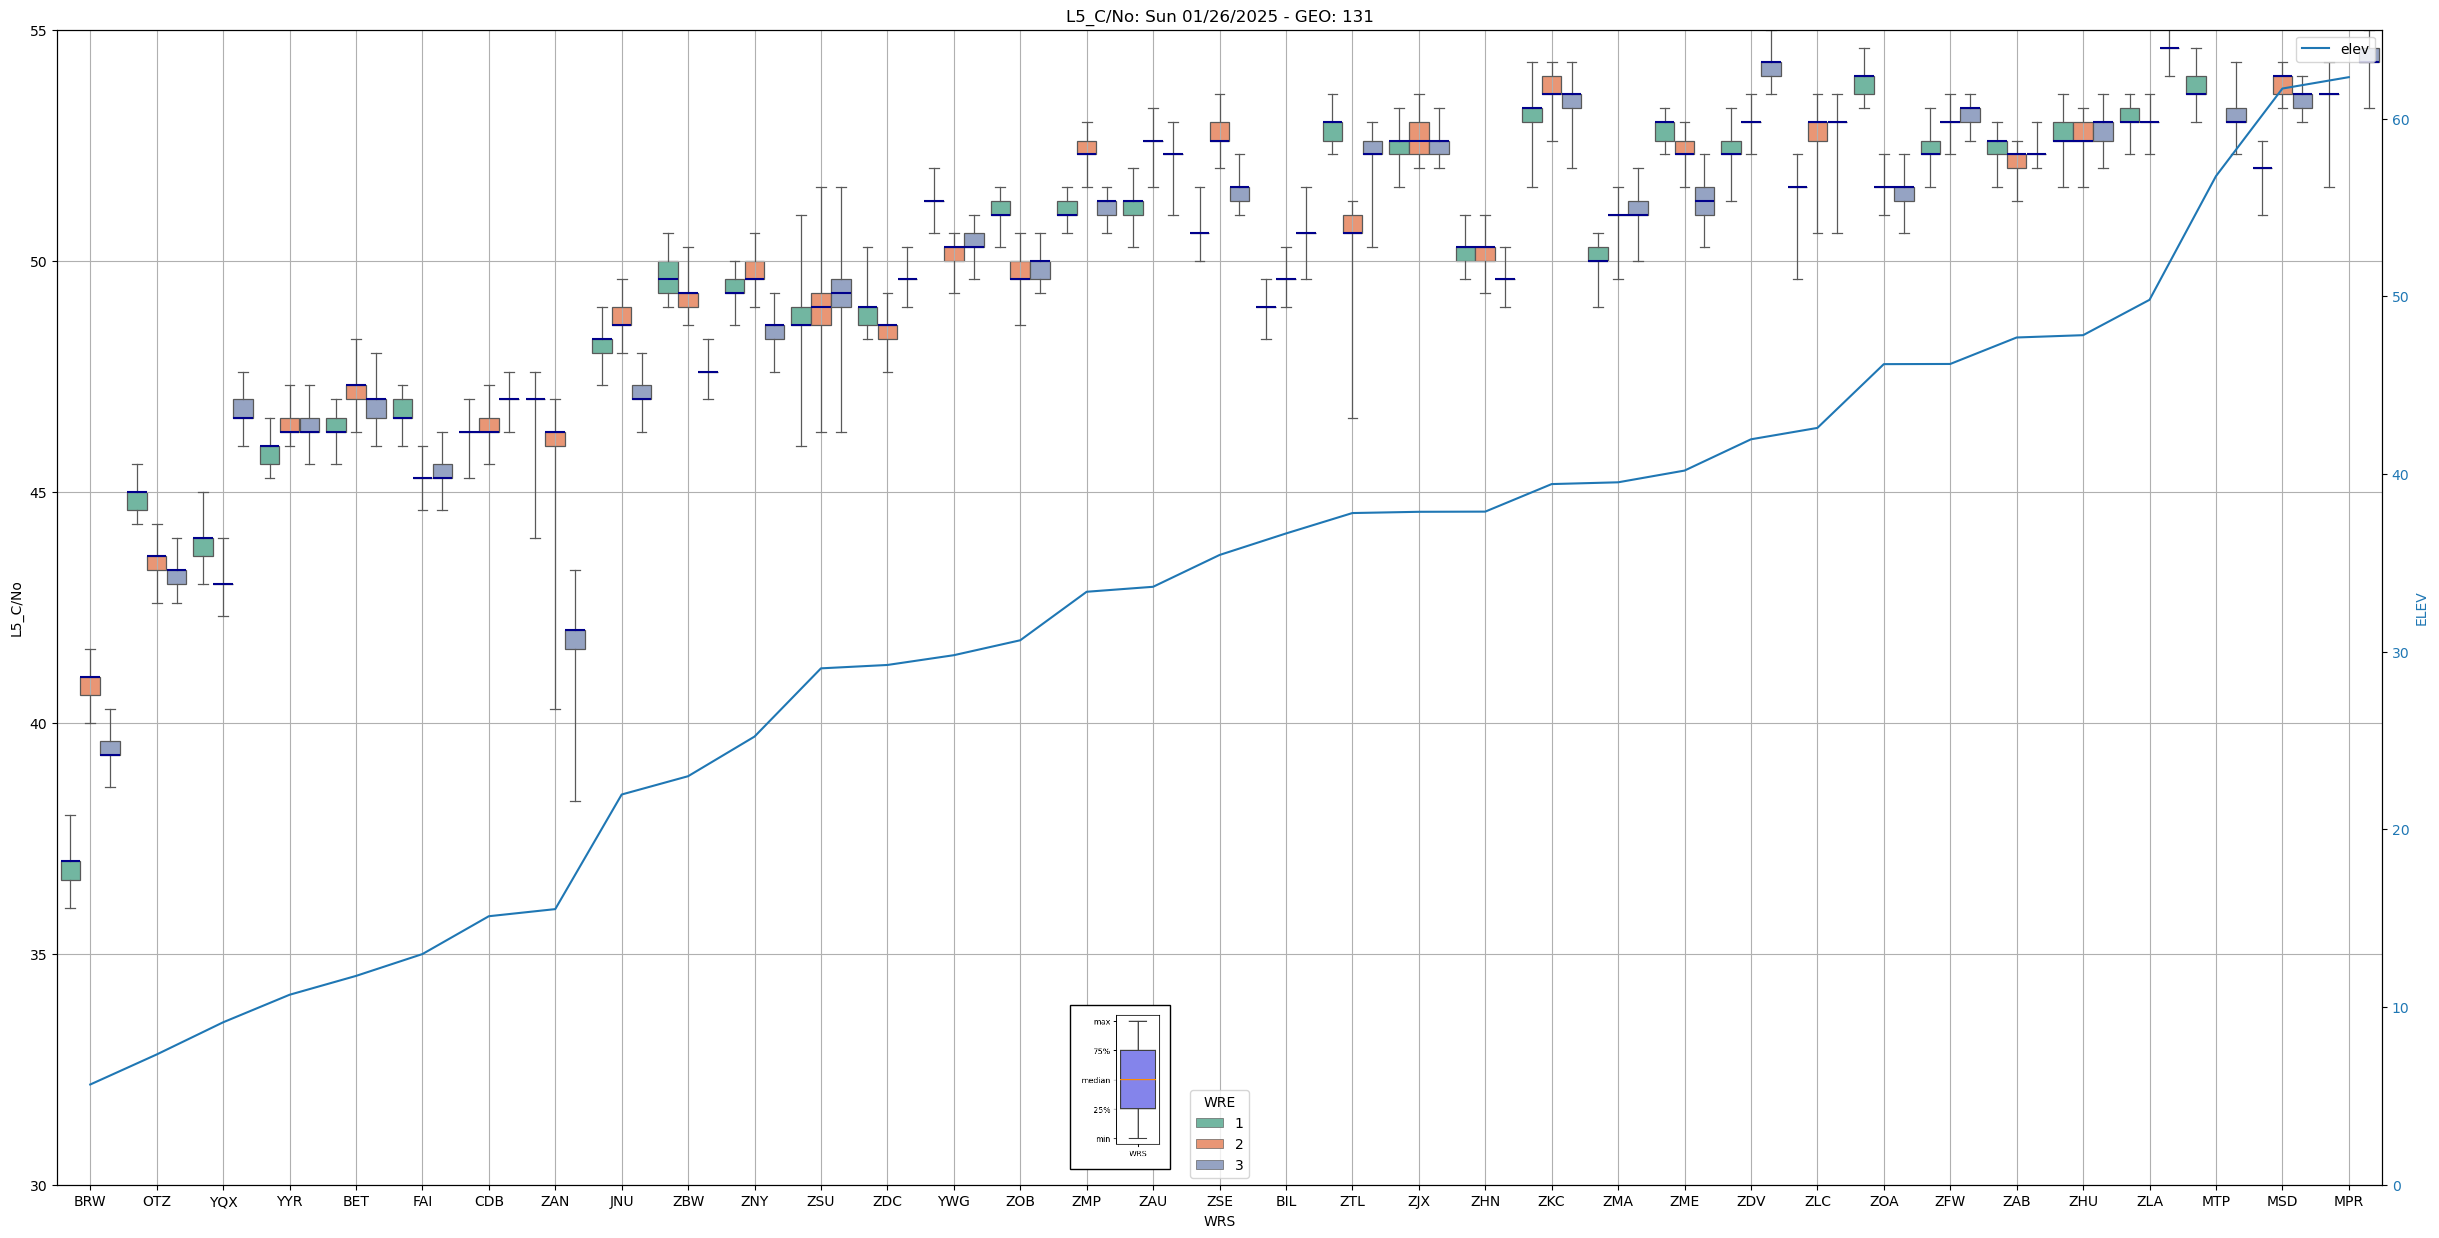Click the ZAN station tick label
The height and width of the screenshot is (1238, 2439).
[555, 1201]
